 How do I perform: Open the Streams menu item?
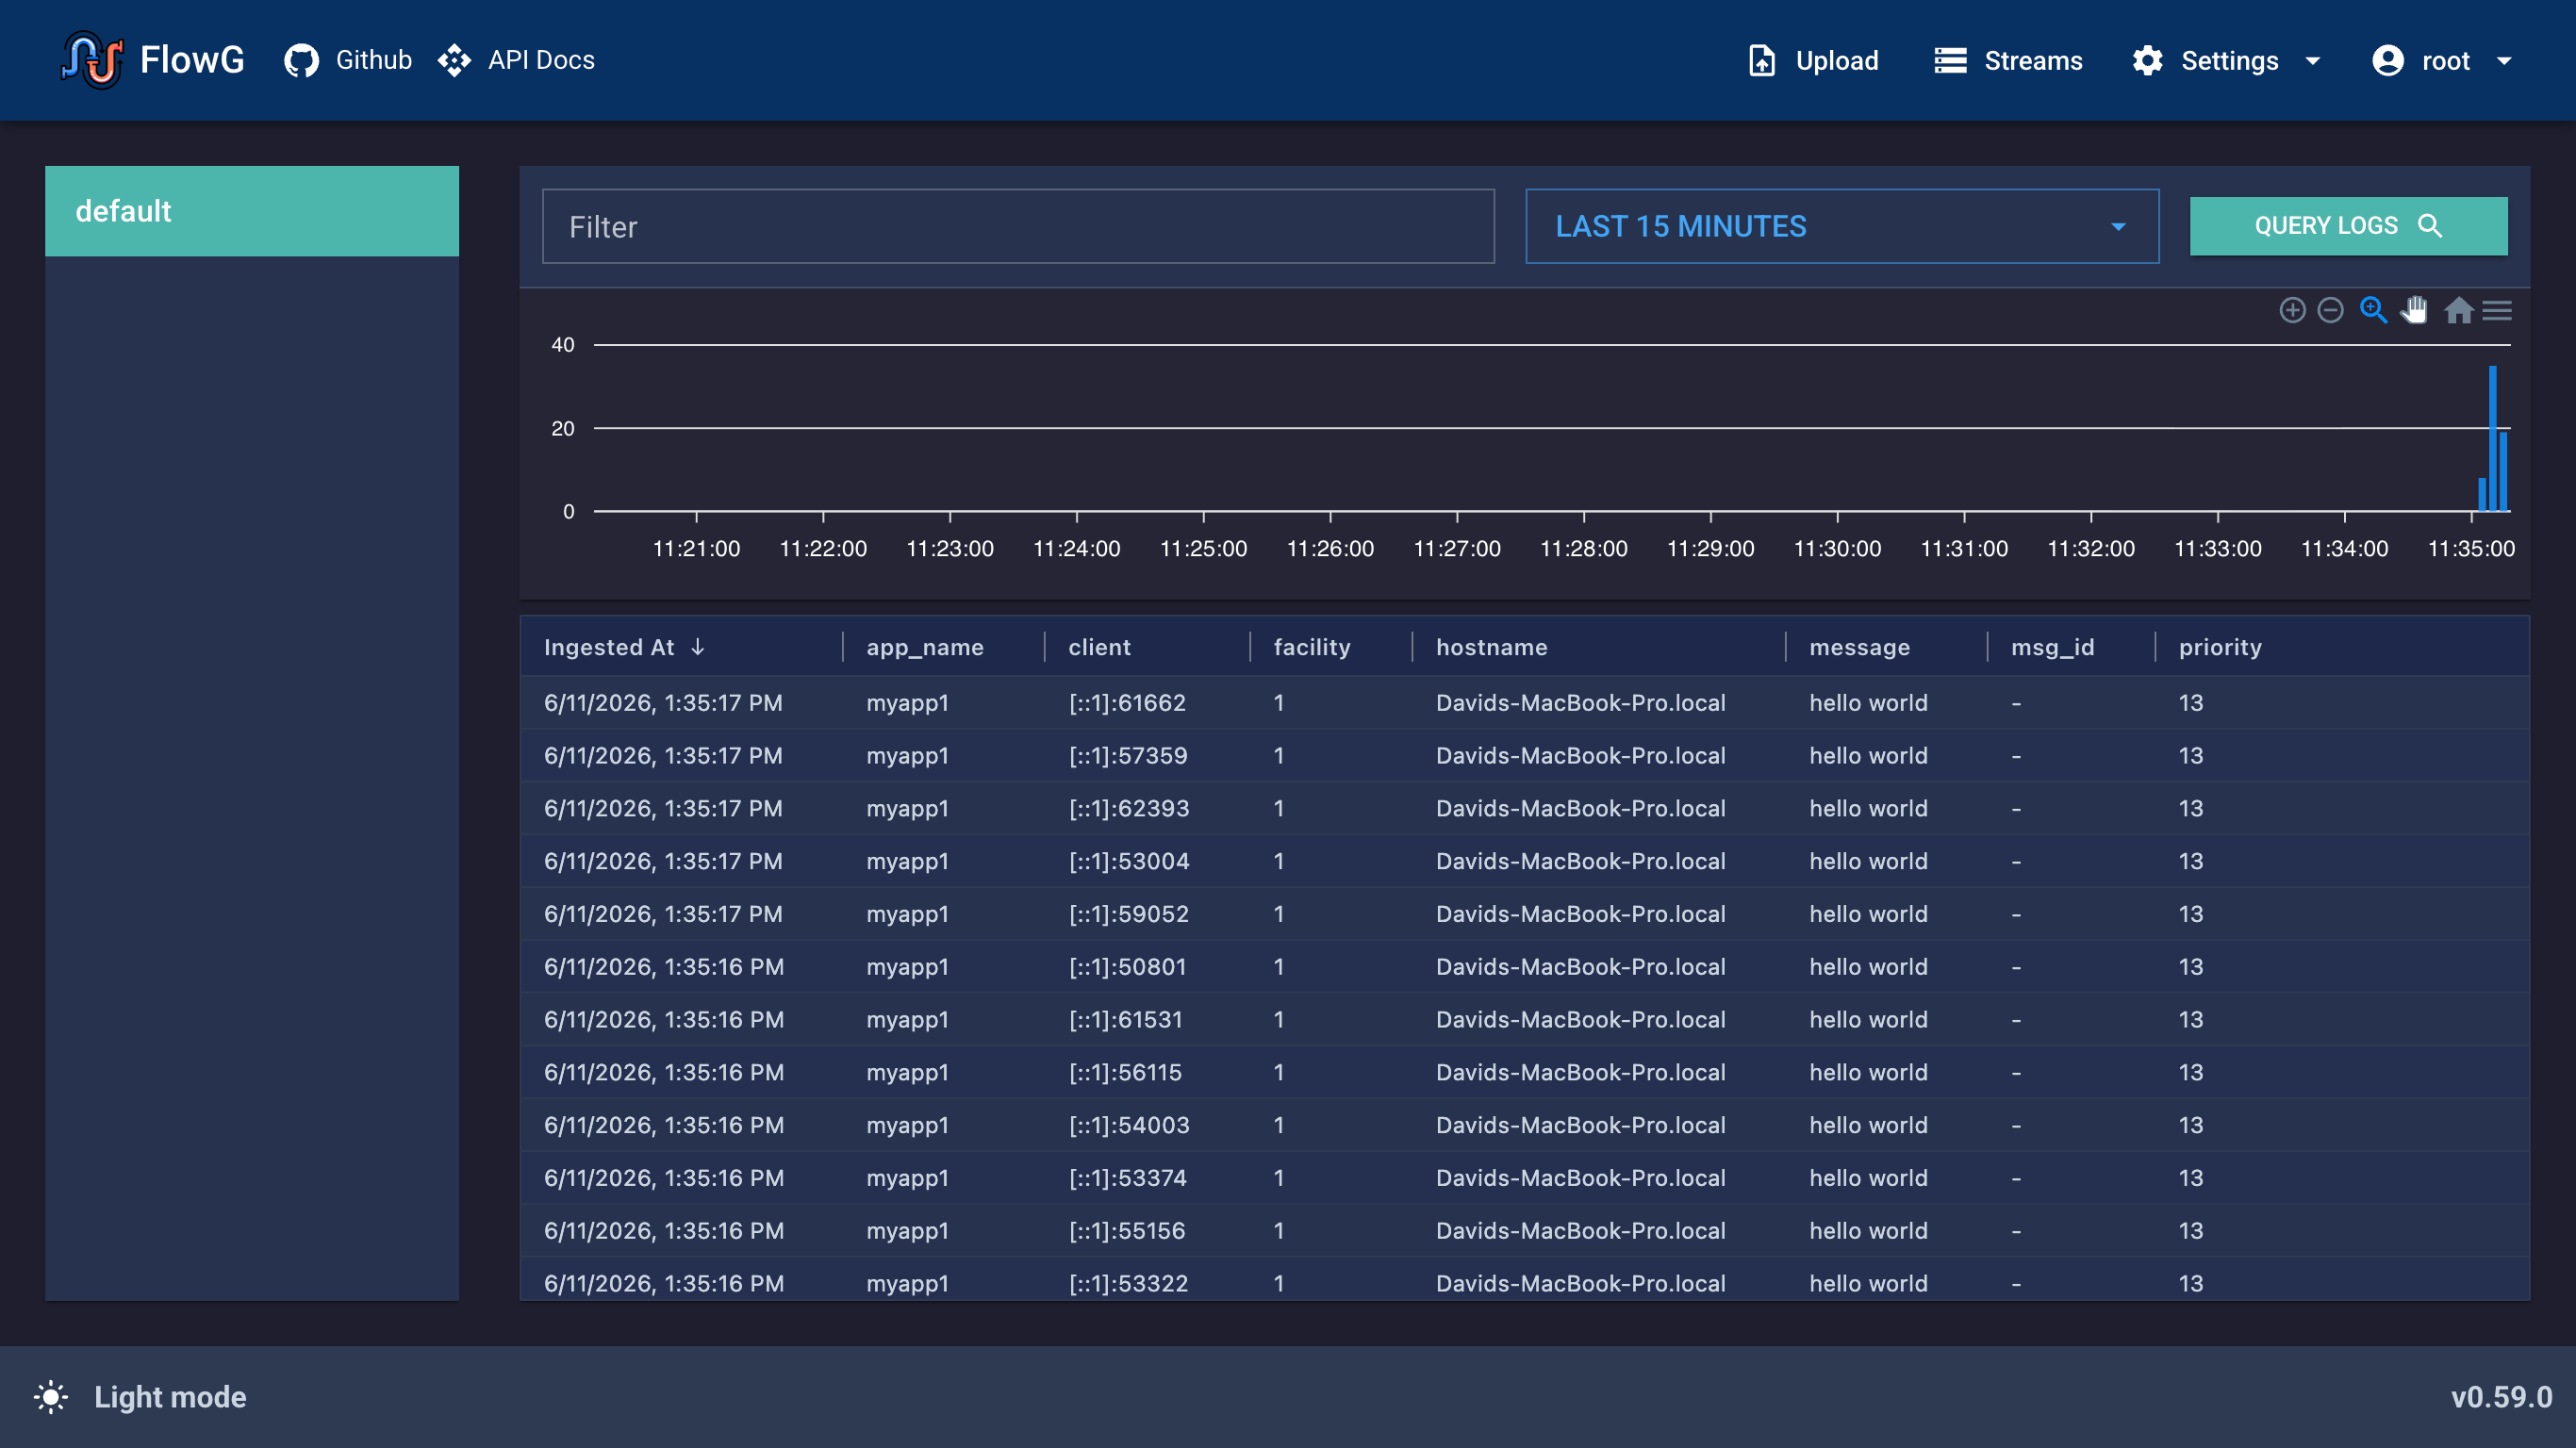pos(2008,61)
